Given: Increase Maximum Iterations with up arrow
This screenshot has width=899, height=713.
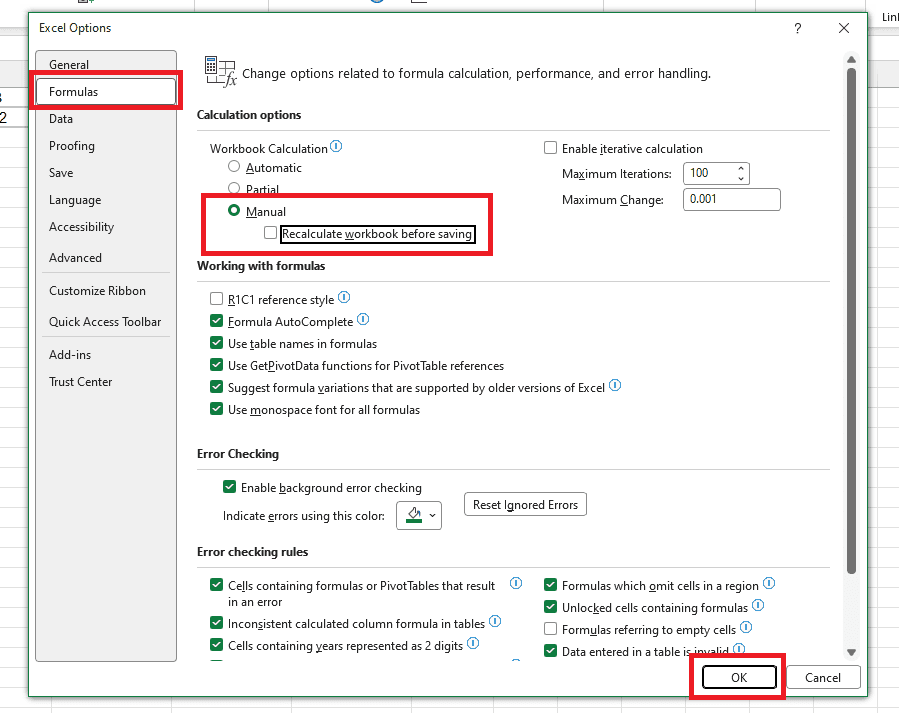Looking at the screenshot, I should click(x=741, y=169).
